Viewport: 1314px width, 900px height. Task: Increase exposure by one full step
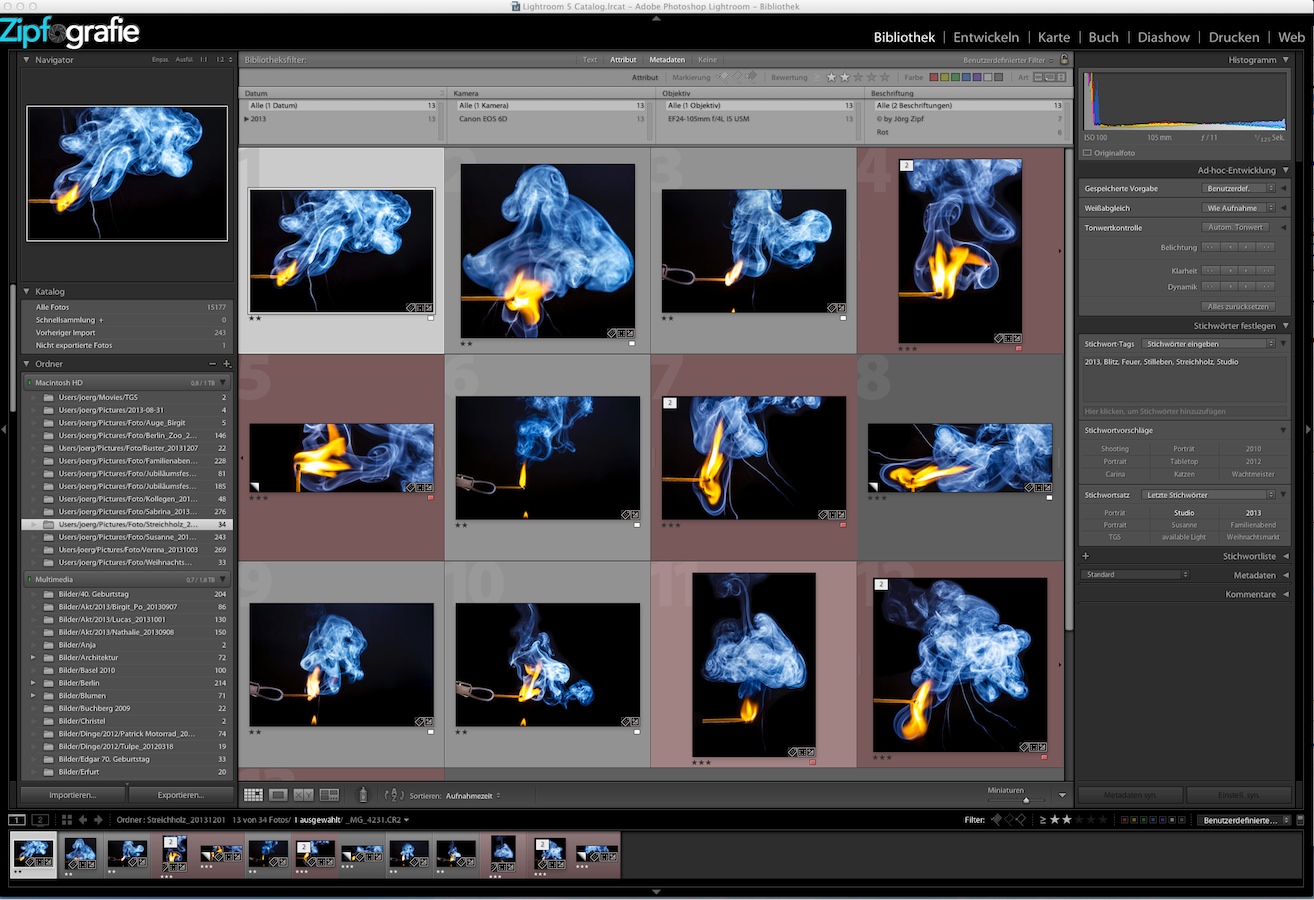click(1266, 247)
